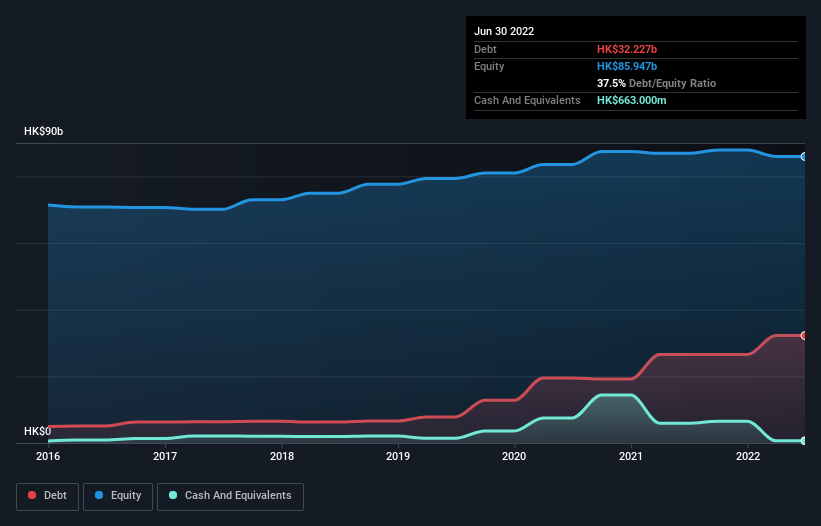821x526 pixels.
Task: Click the Equity label in tooltip
Action: click(x=489, y=66)
